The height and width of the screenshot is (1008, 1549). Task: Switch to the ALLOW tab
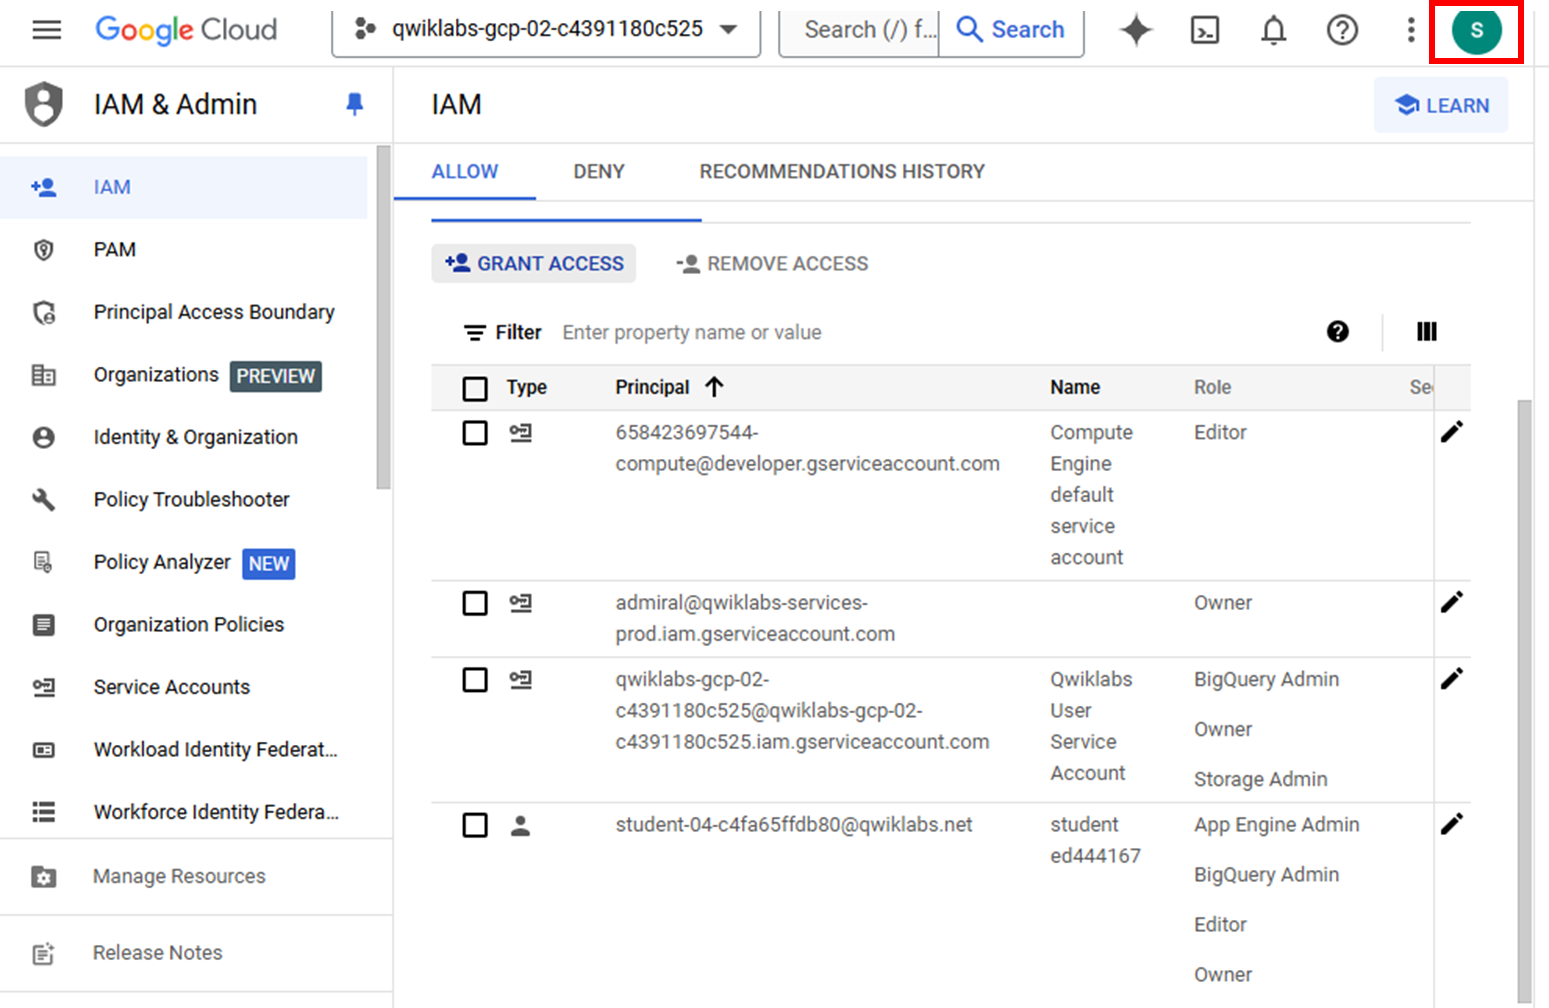coord(465,172)
